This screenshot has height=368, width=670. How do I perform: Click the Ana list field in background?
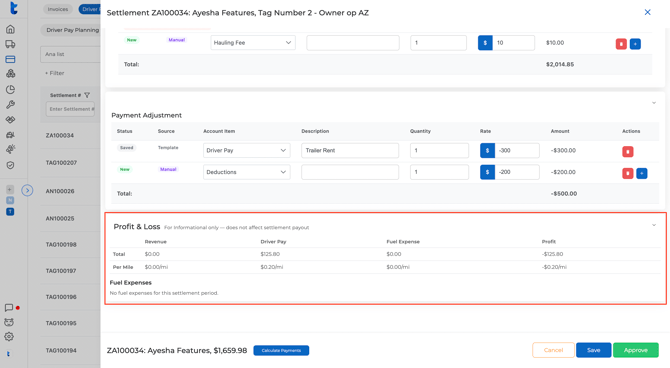tap(71, 54)
